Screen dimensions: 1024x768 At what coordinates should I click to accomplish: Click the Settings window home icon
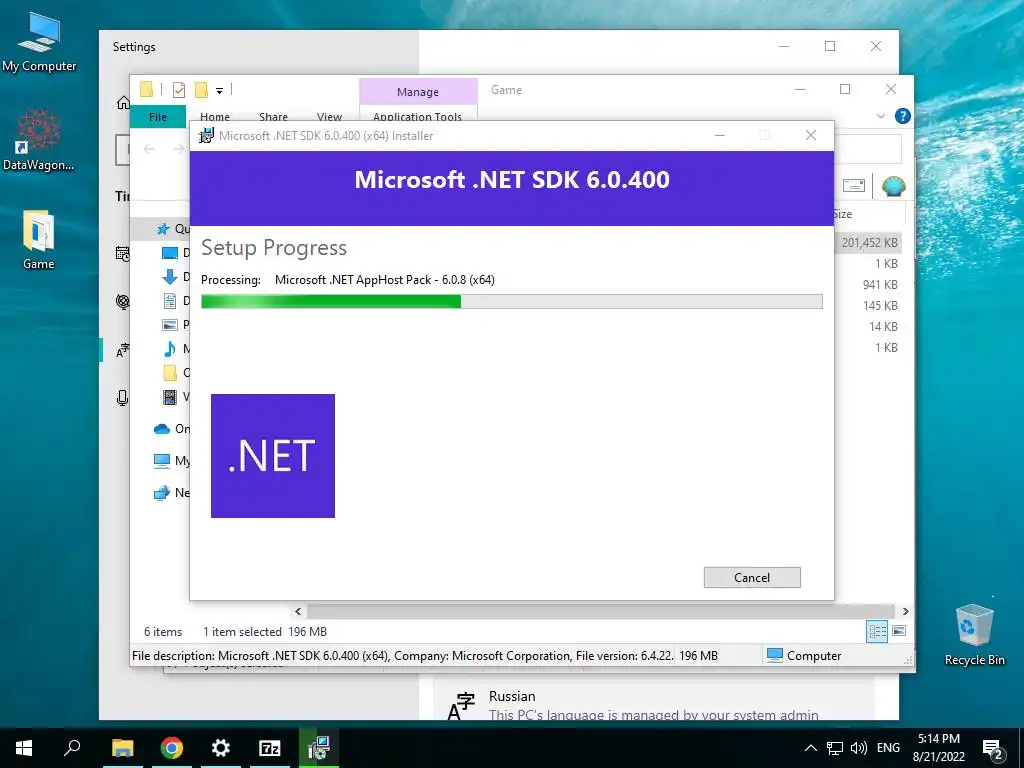click(x=122, y=103)
